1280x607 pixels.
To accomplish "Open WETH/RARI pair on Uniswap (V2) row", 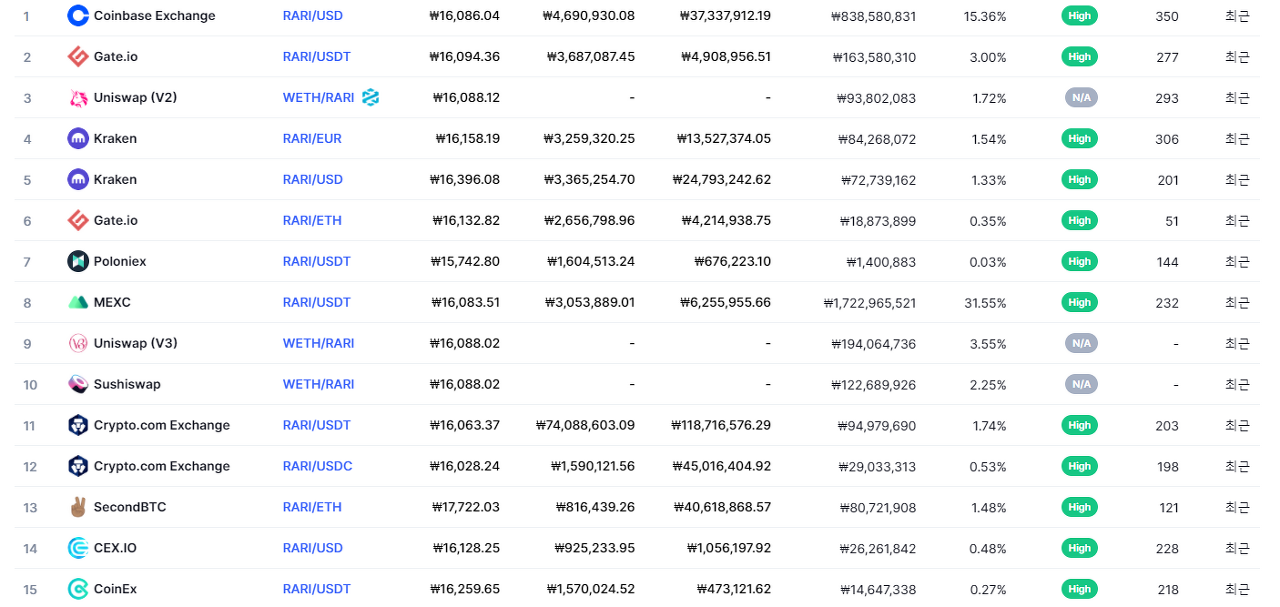I will click(x=318, y=98).
